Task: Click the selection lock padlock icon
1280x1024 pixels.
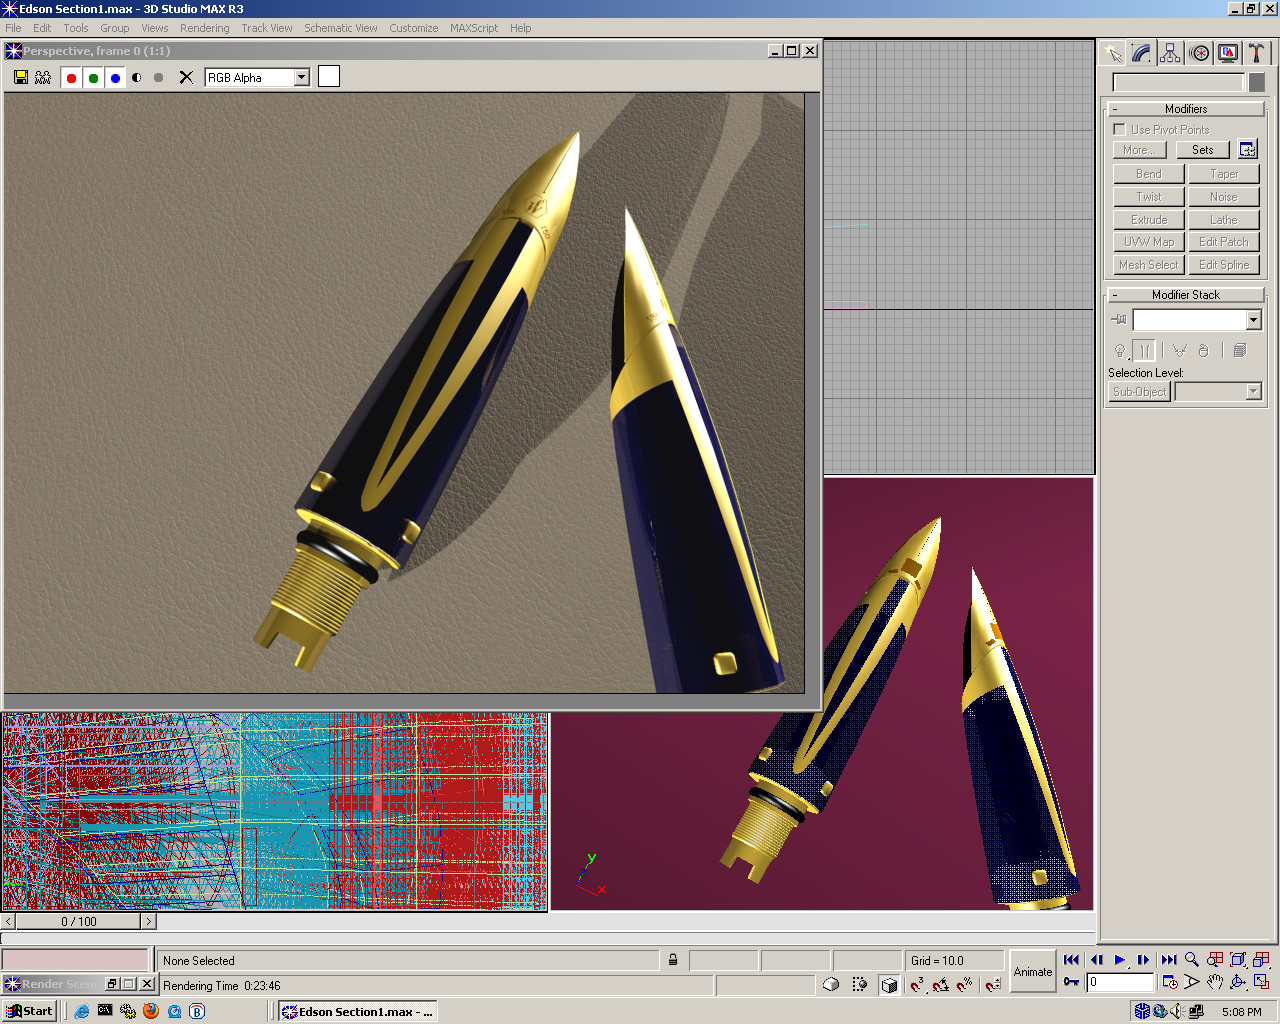Action: (x=673, y=960)
